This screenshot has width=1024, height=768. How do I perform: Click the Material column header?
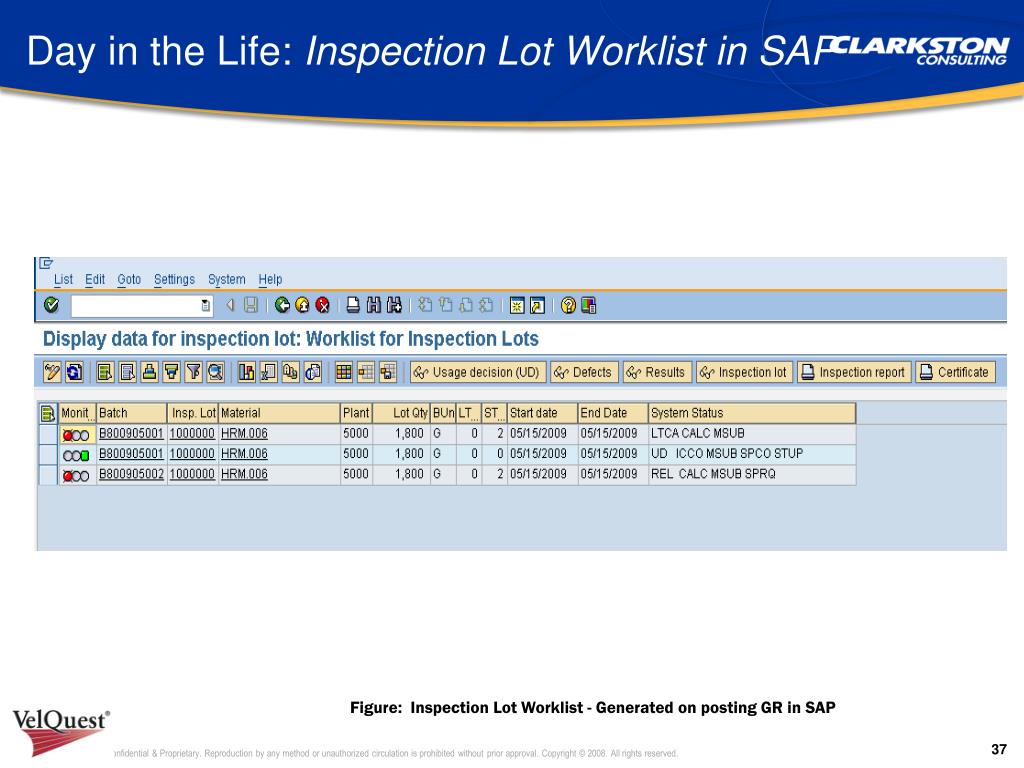point(279,413)
